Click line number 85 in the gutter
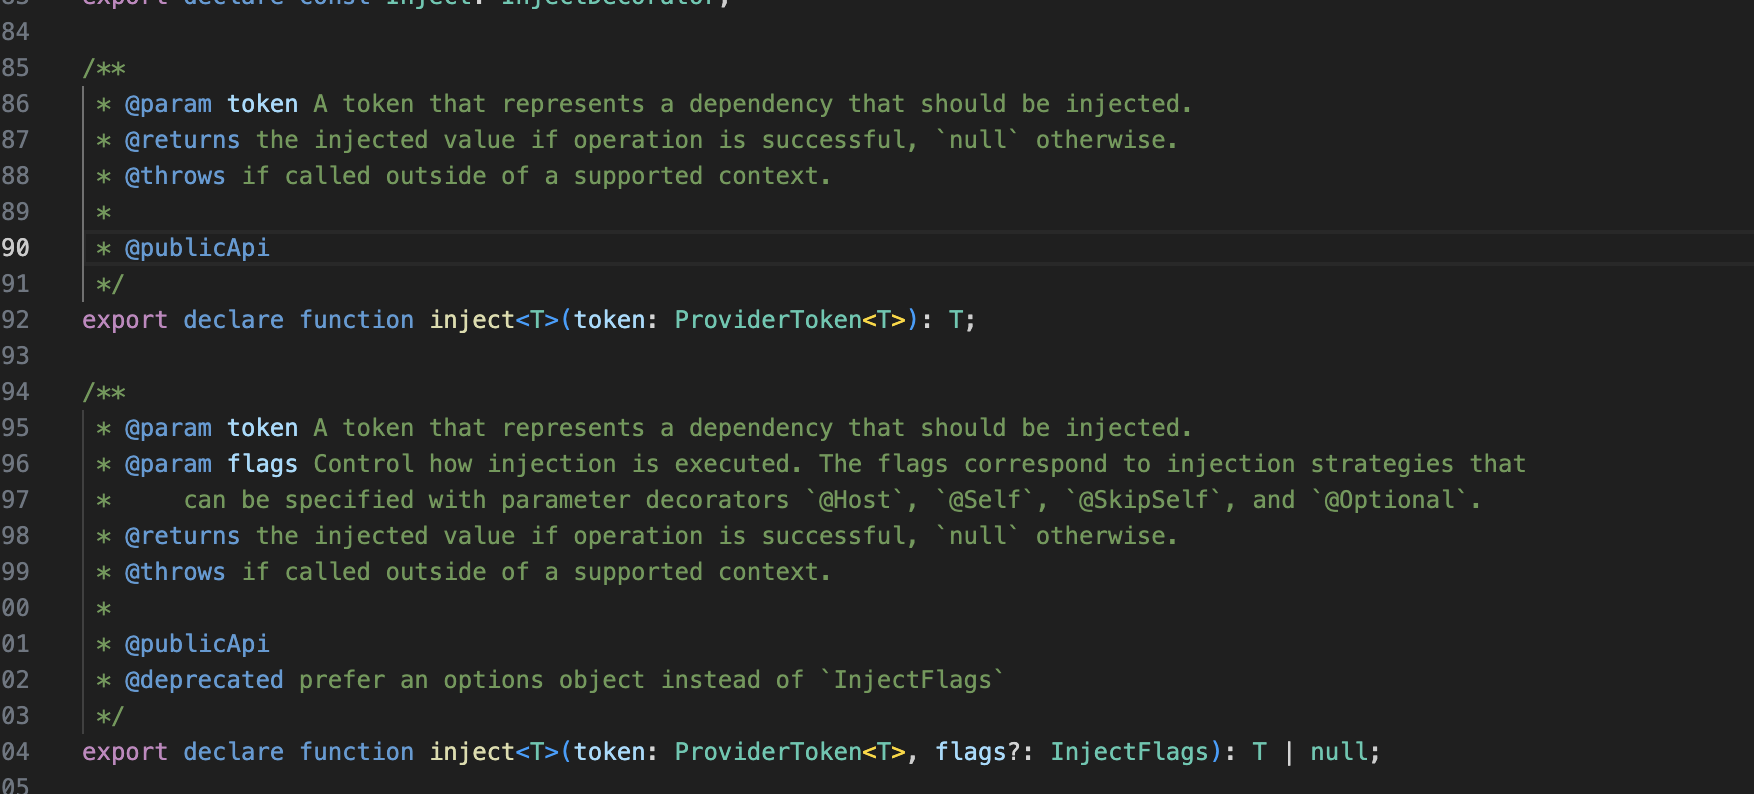The image size is (1754, 794). tap(15, 68)
